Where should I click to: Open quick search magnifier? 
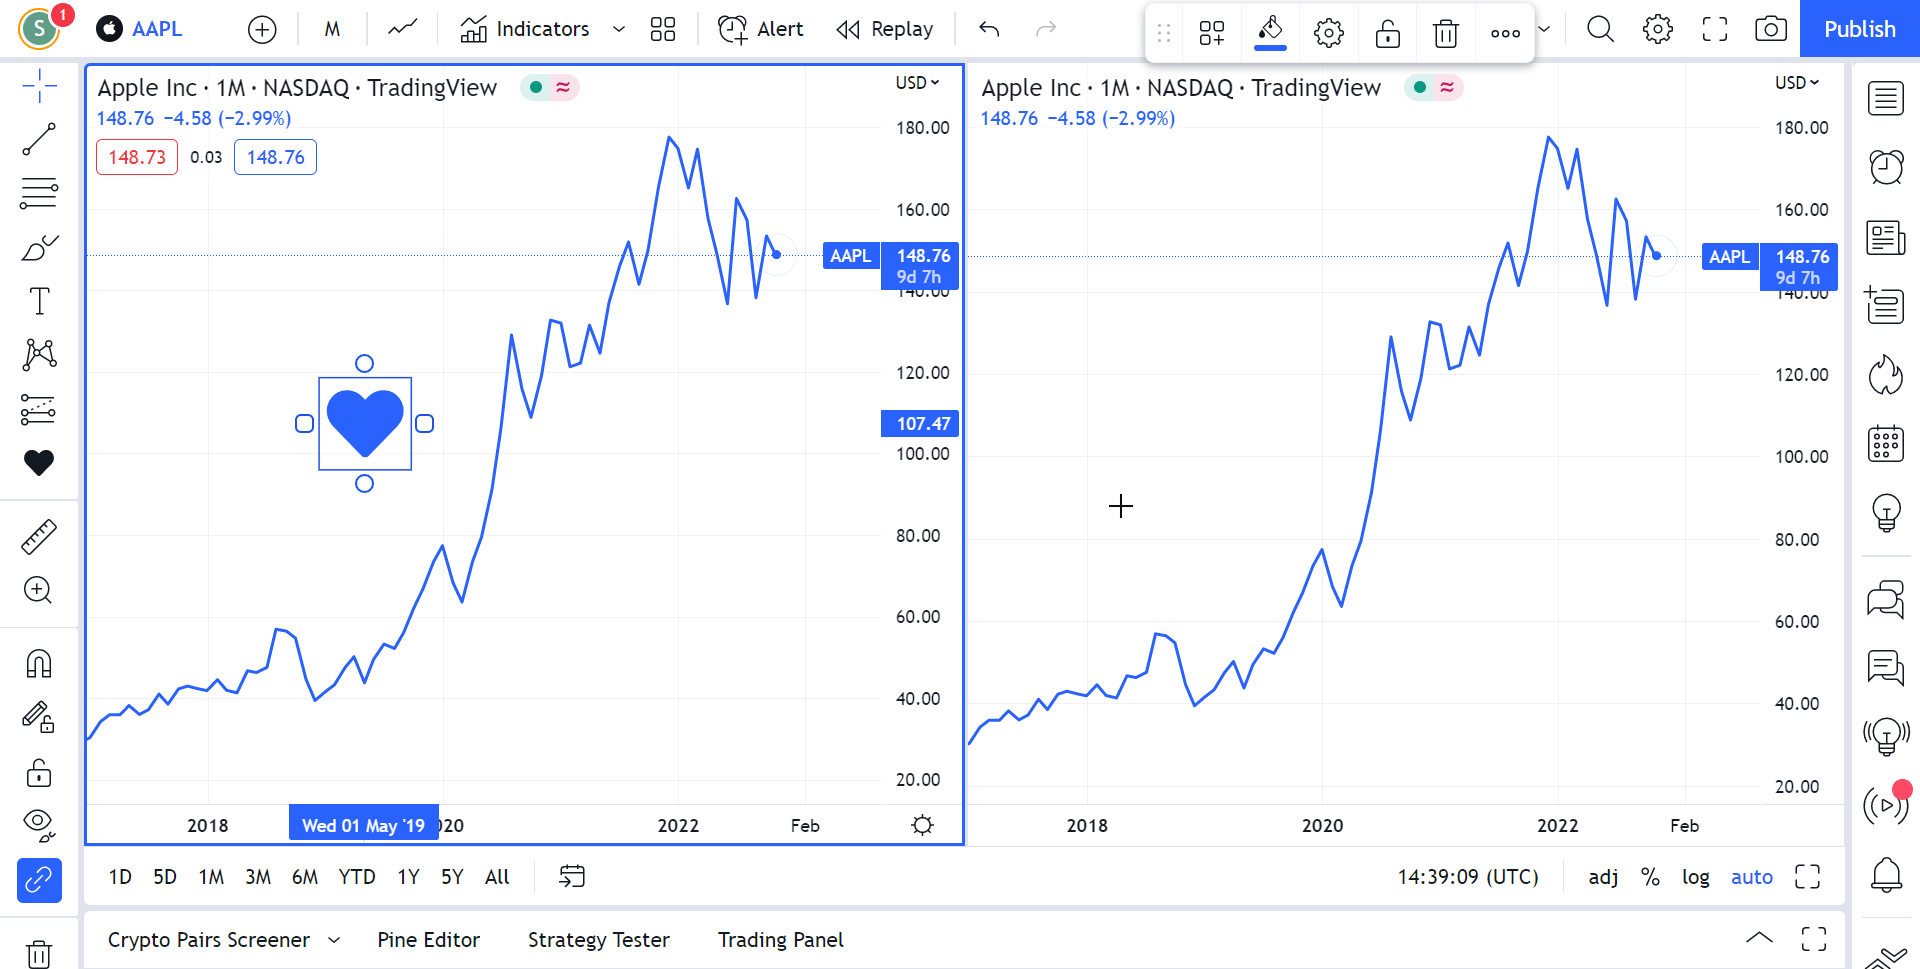1601,29
